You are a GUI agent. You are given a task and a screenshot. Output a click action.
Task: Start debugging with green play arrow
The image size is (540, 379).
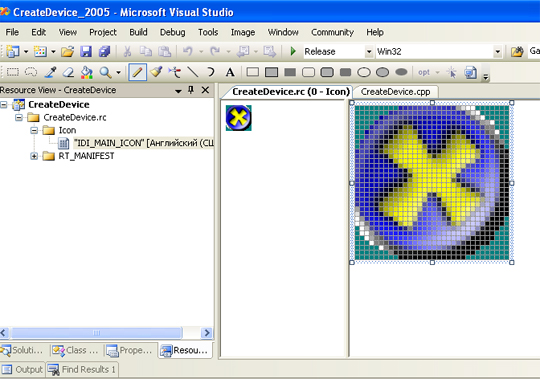coord(293,51)
